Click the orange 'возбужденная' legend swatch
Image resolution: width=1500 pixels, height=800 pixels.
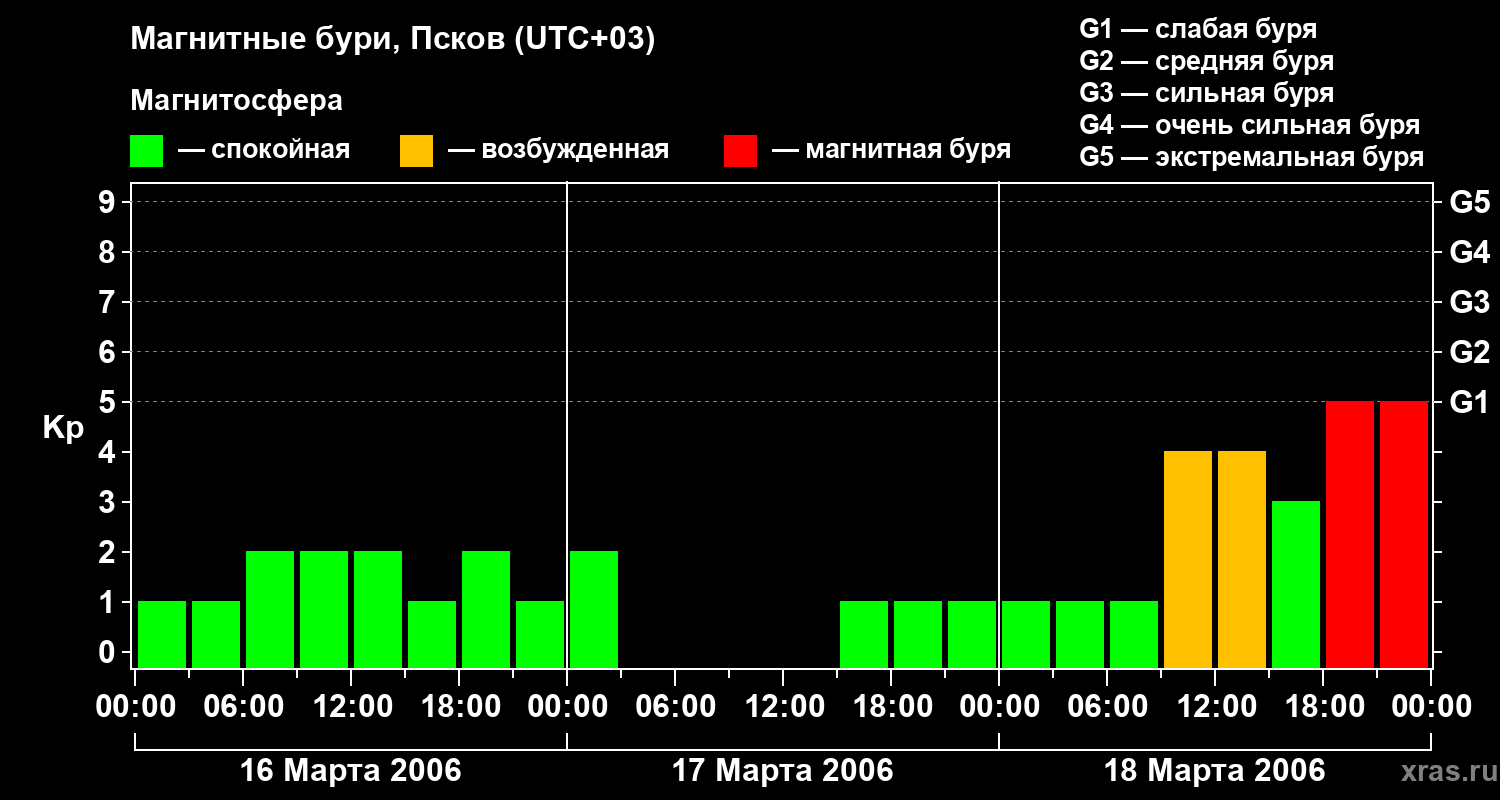416,151
